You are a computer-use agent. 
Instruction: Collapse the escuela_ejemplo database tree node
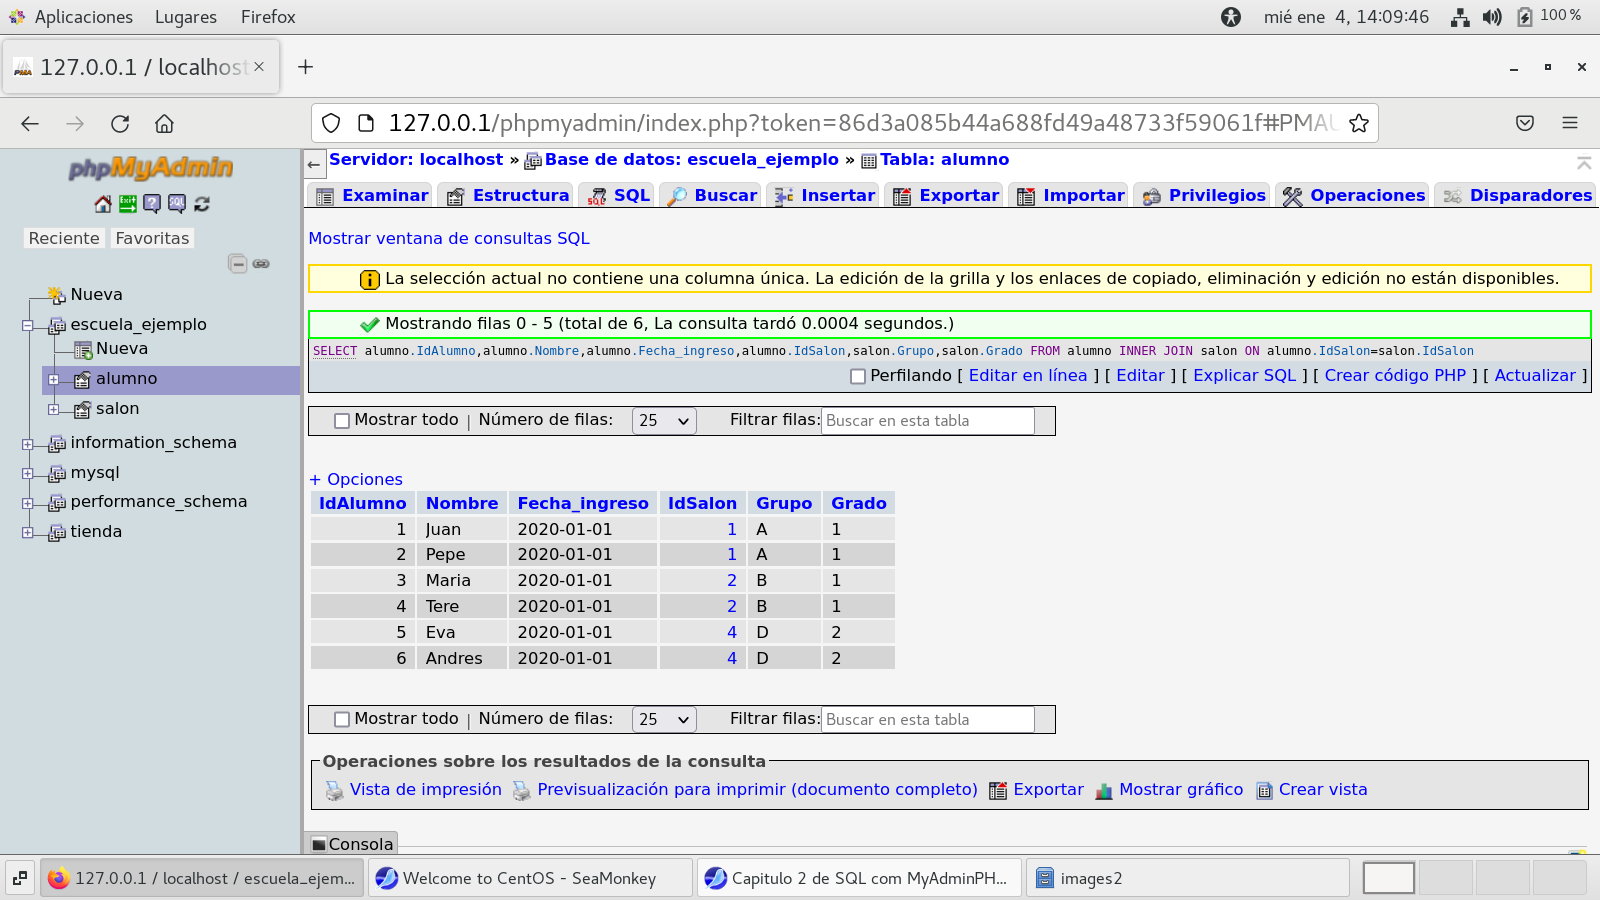(28, 325)
